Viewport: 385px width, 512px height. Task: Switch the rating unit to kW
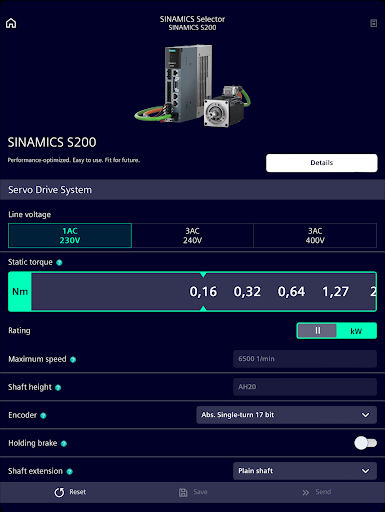(x=356, y=331)
